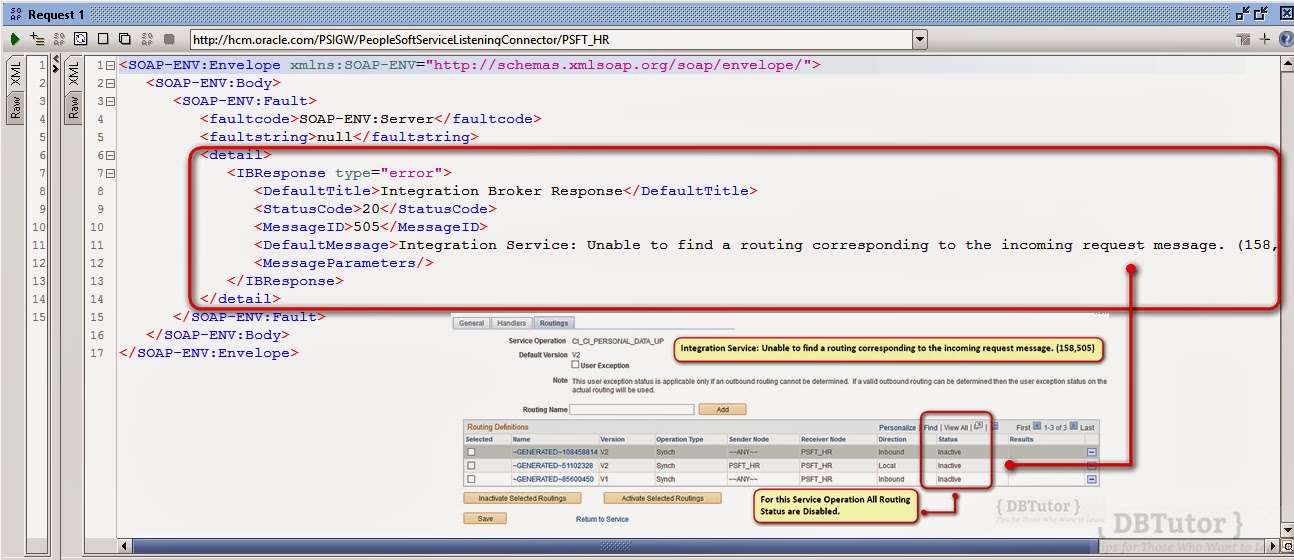Click the greyed SOAP icon beside the stop button
1294x560 pixels.
147,39
